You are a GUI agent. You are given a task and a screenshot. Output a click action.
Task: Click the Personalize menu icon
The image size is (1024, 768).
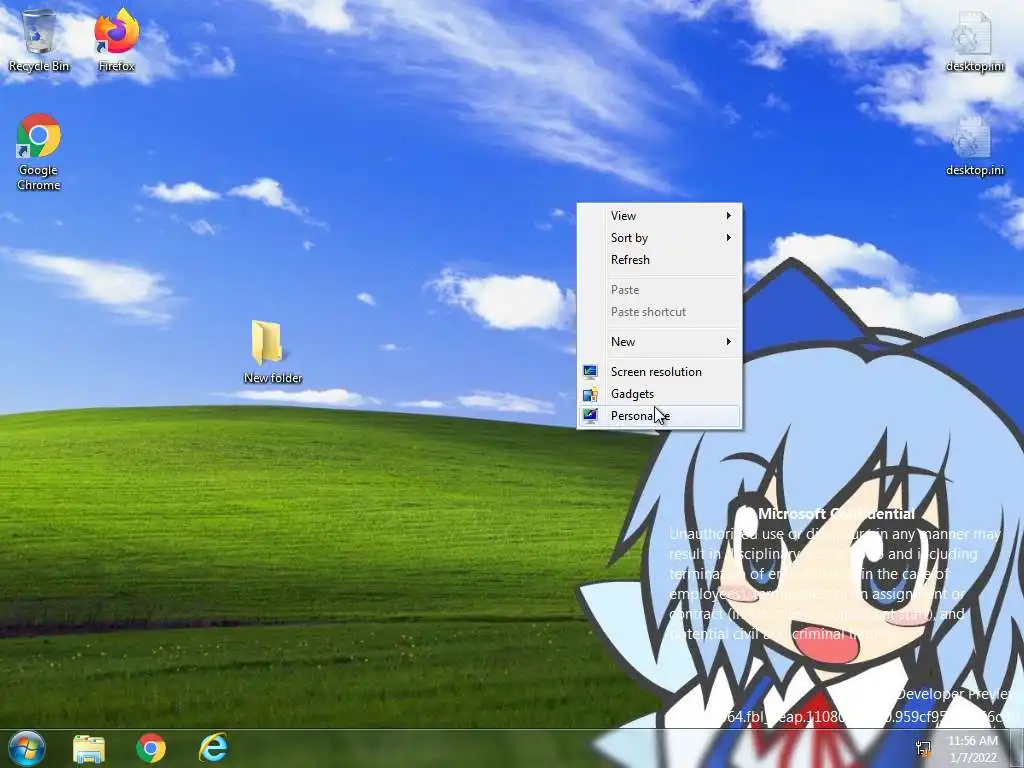pyautogui.click(x=590, y=416)
